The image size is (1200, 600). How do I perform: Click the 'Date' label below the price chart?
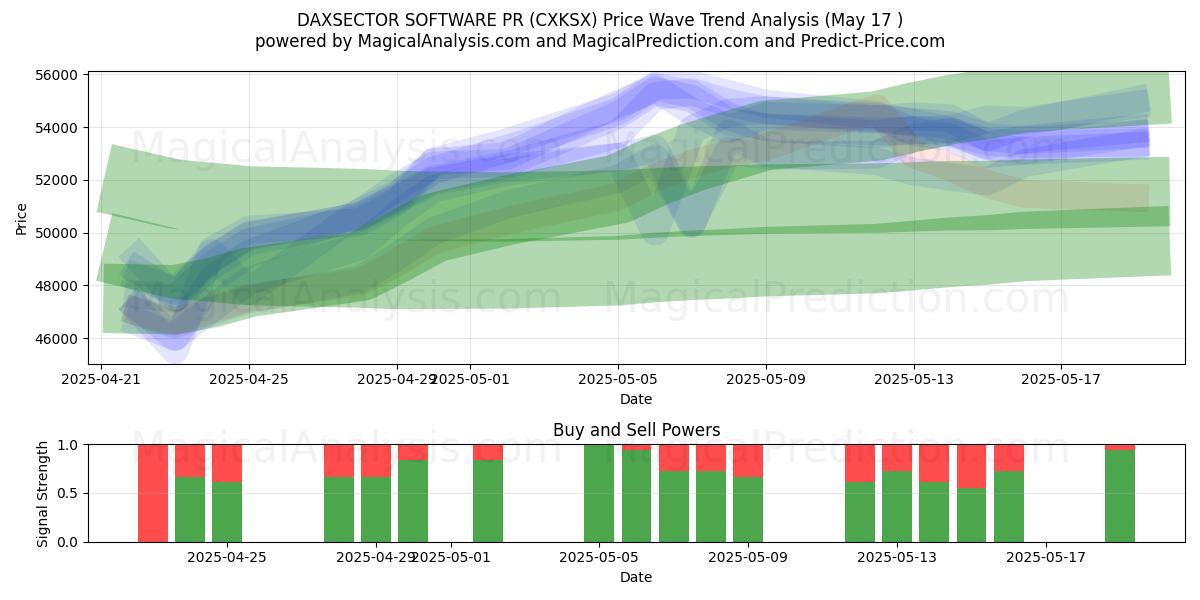(x=636, y=399)
